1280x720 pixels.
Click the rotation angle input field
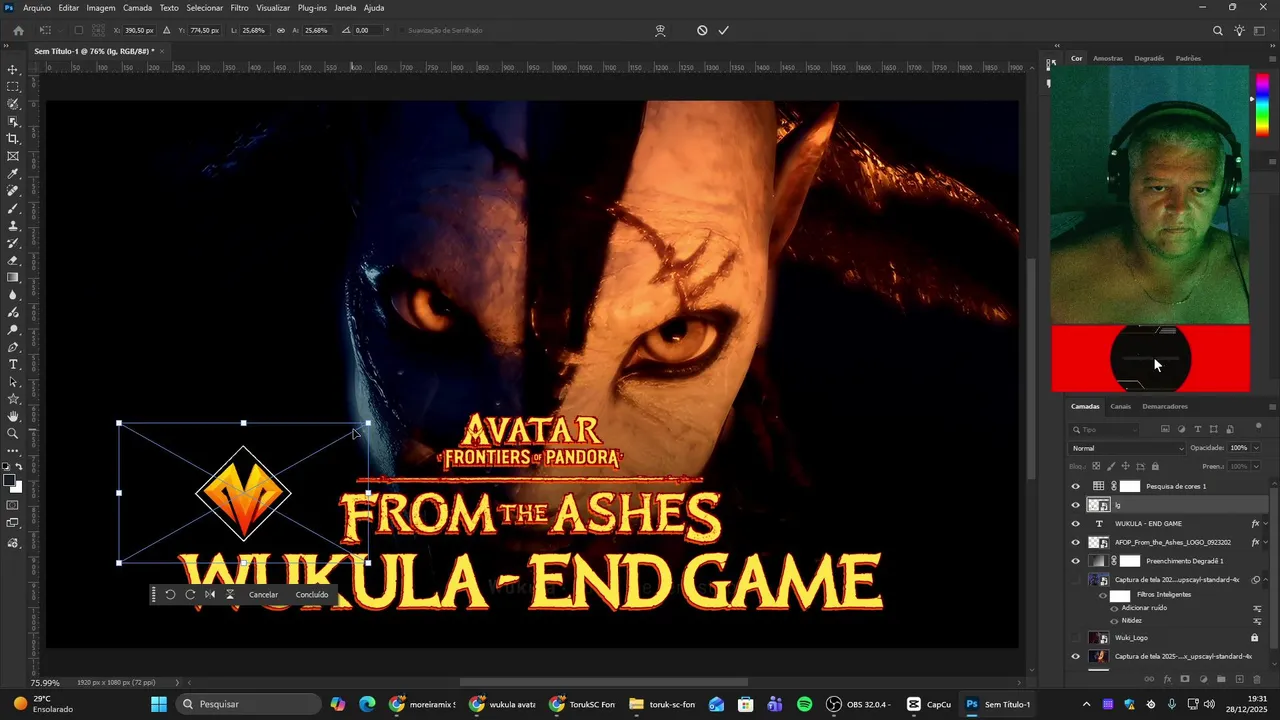367,30
